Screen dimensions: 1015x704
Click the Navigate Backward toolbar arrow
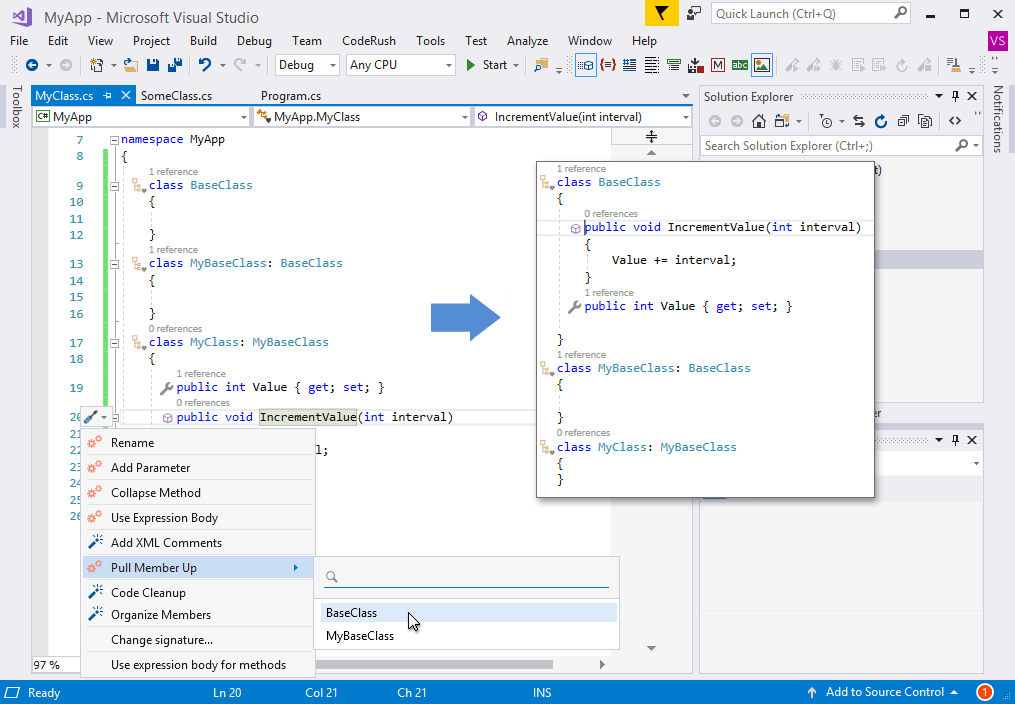click(30, 64)
